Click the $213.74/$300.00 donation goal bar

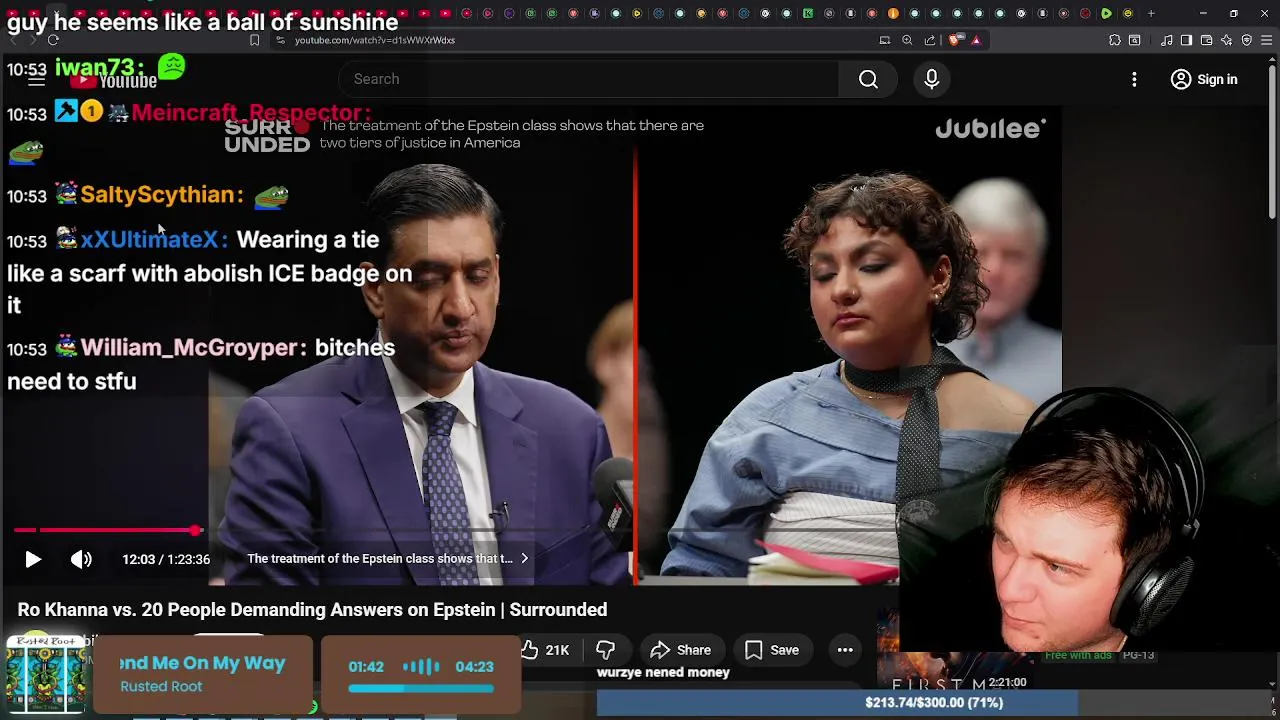(837, 702)
